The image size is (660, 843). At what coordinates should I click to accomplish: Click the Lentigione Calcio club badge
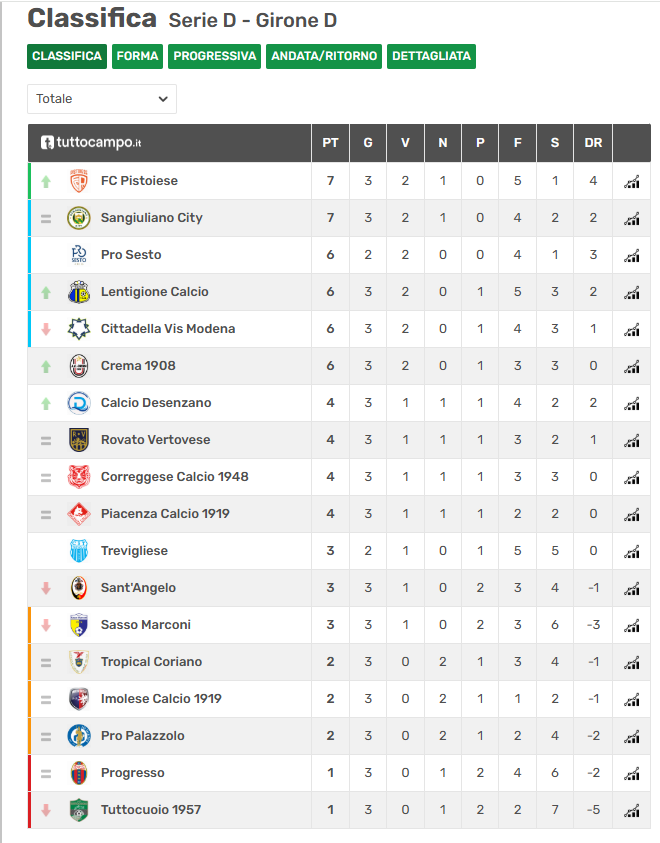point(79,291)
